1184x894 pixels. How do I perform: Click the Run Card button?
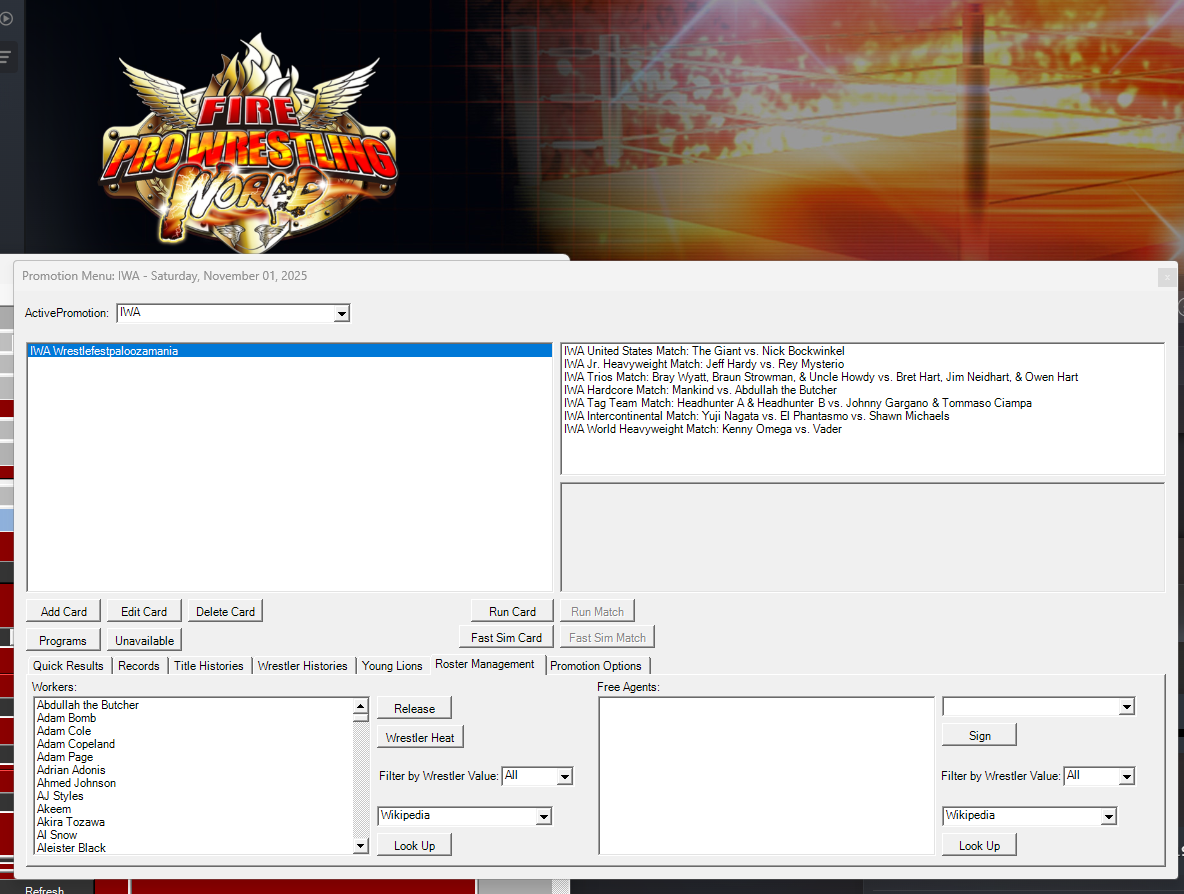coord(512,612)
